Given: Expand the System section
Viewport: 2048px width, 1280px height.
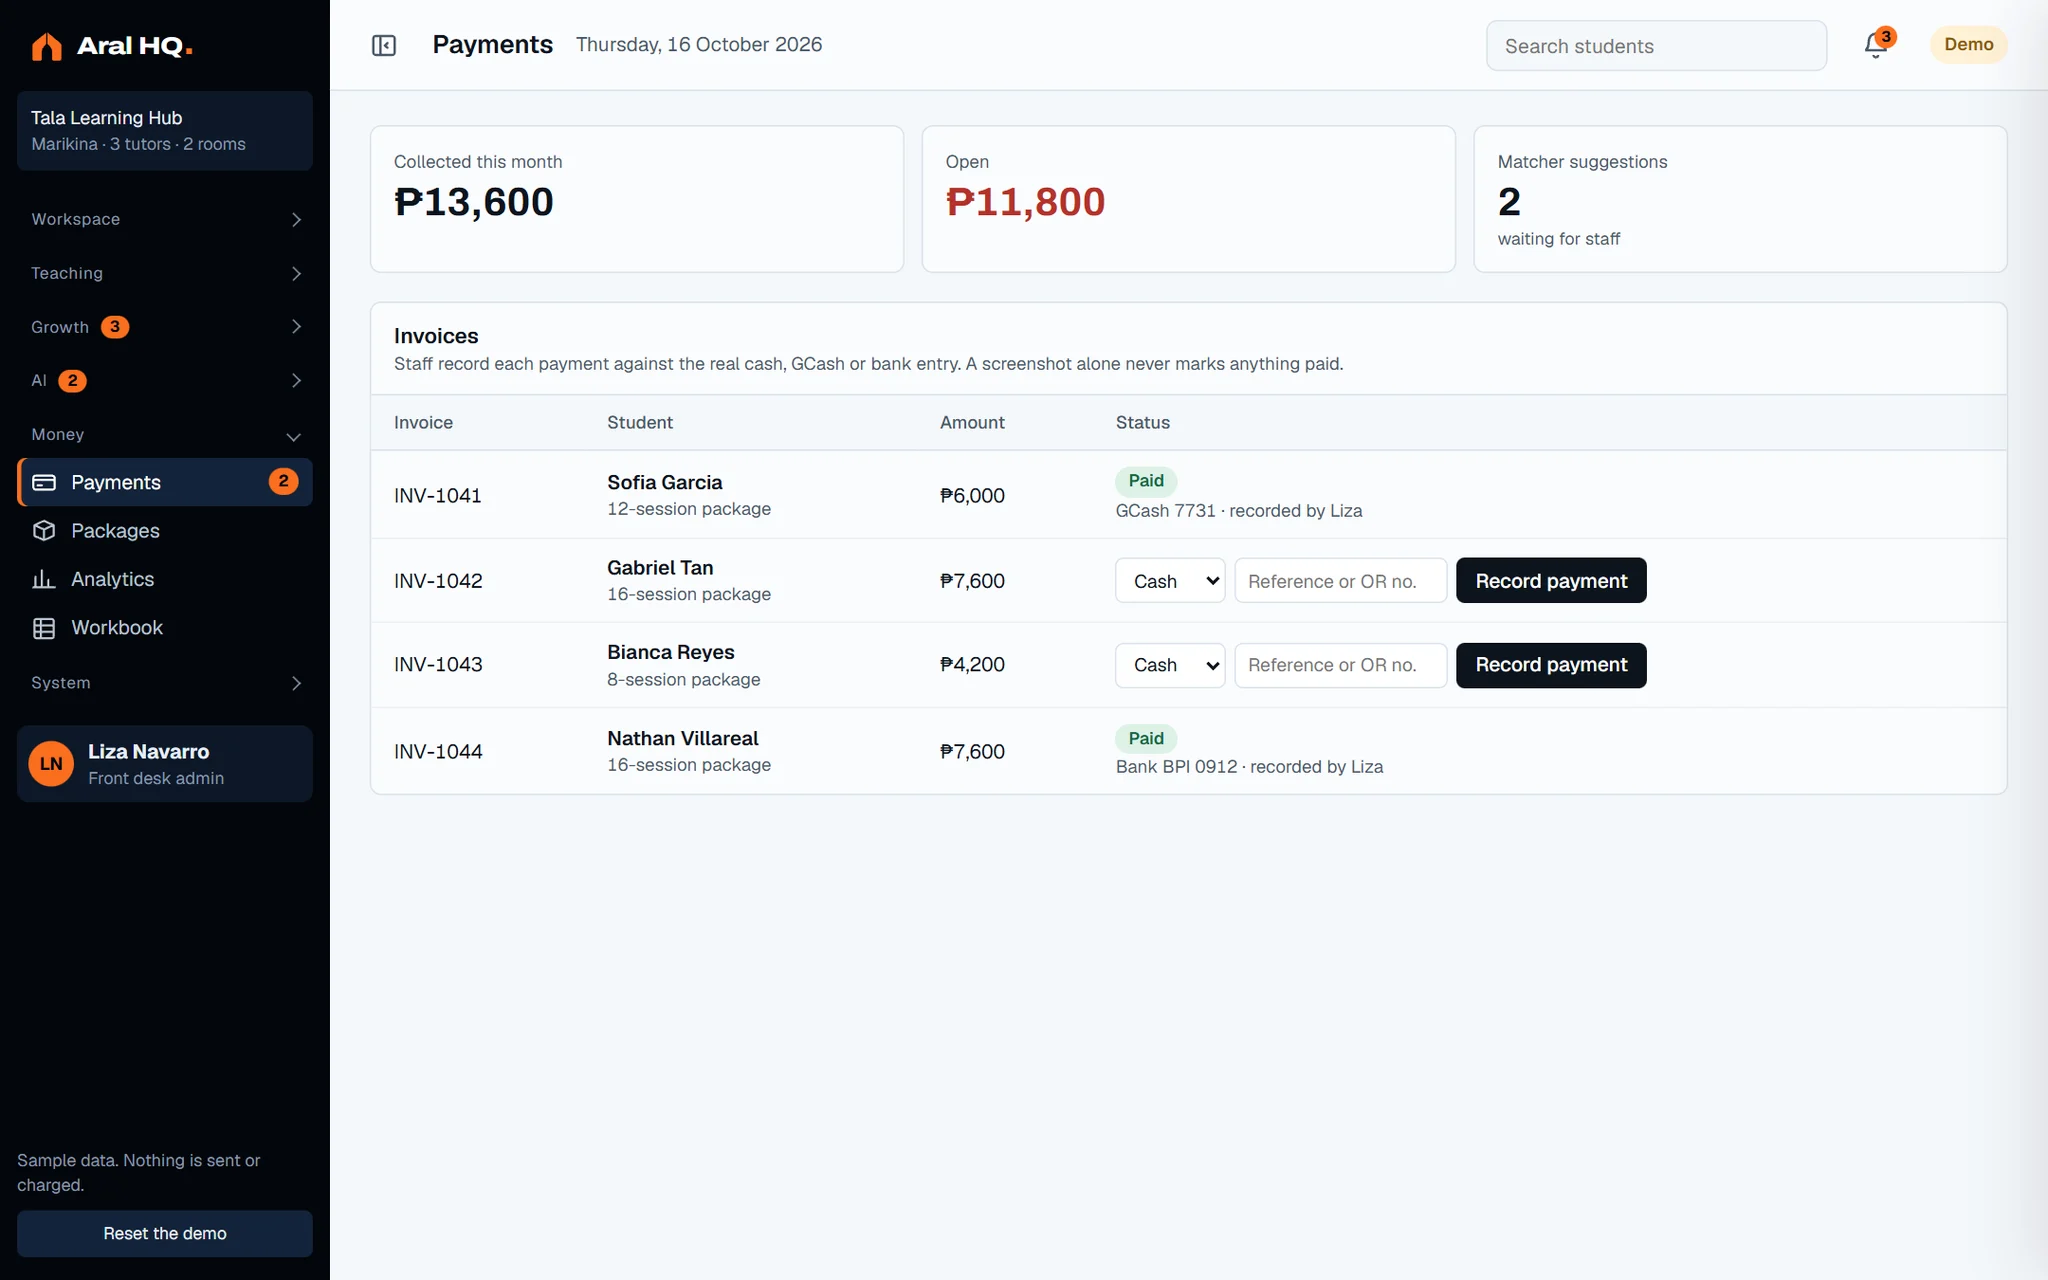Looking at the screenshot, I should tap(165, 683).
